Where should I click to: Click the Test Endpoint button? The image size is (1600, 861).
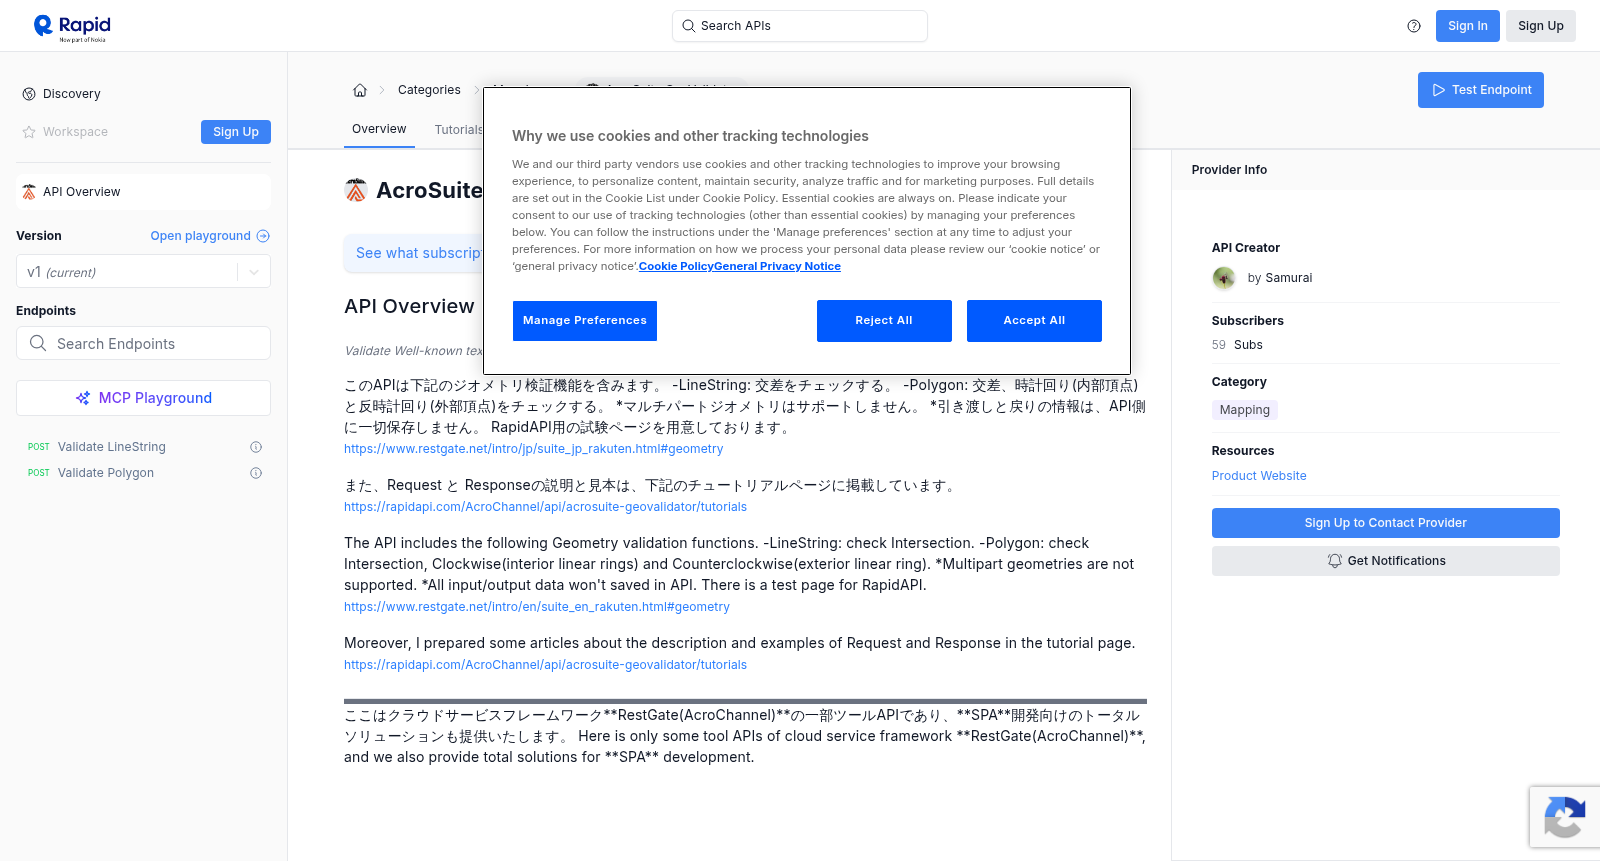pyautogui.click(x=1480, y=90)
